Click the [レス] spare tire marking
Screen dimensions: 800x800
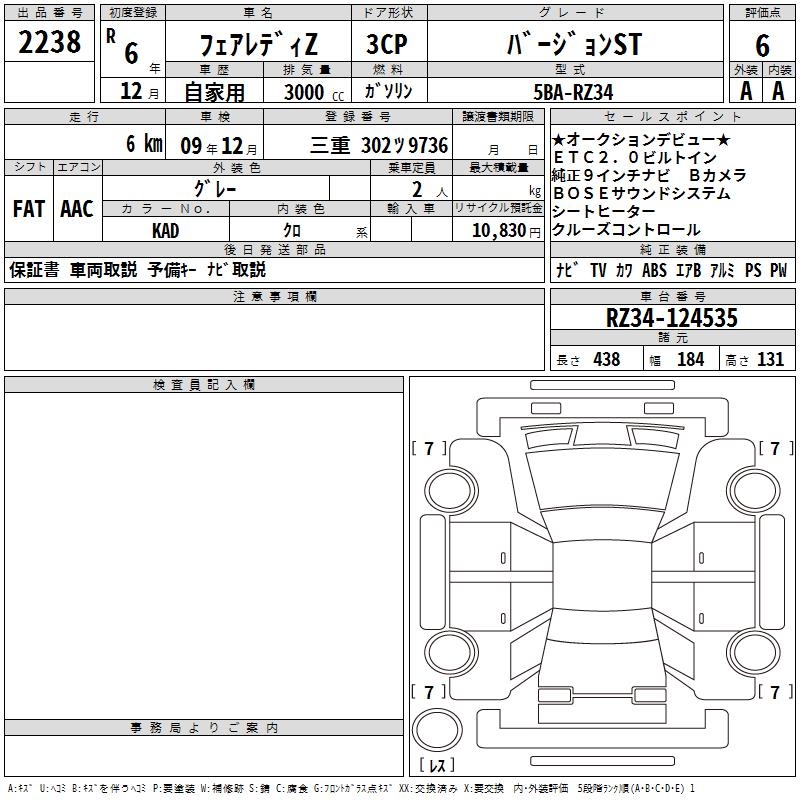tap(436, 766)
